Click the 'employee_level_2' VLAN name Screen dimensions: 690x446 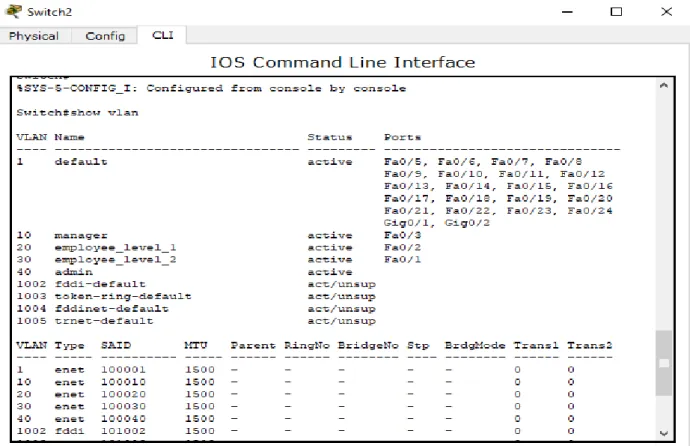(x=115, y=260)
